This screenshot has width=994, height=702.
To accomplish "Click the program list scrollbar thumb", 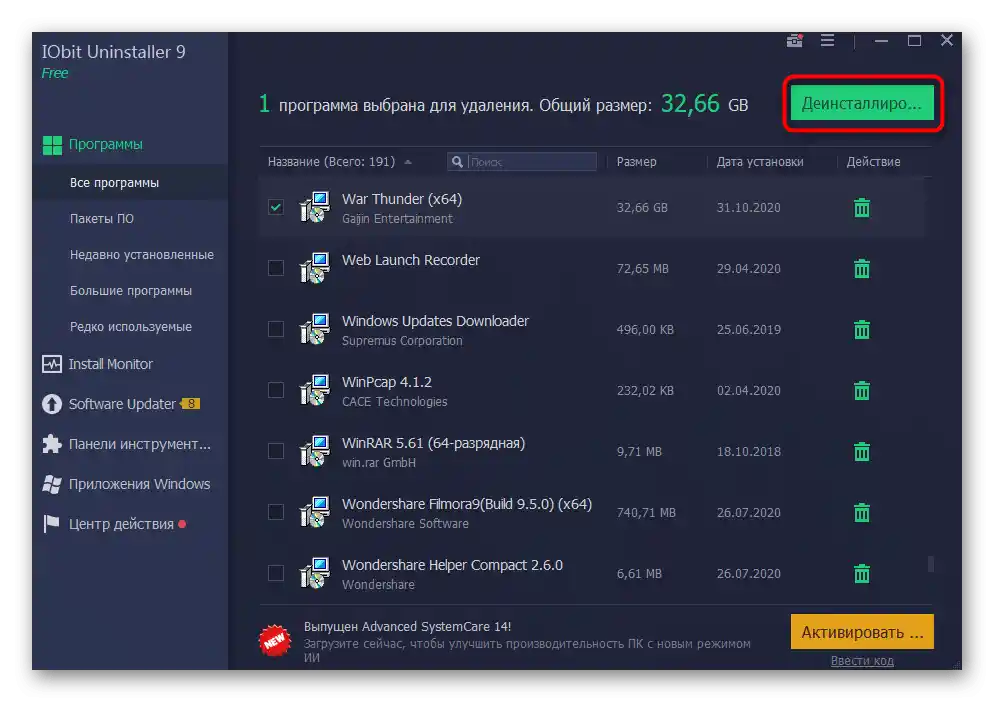I will pyautogui.click(x=931, y=564).
